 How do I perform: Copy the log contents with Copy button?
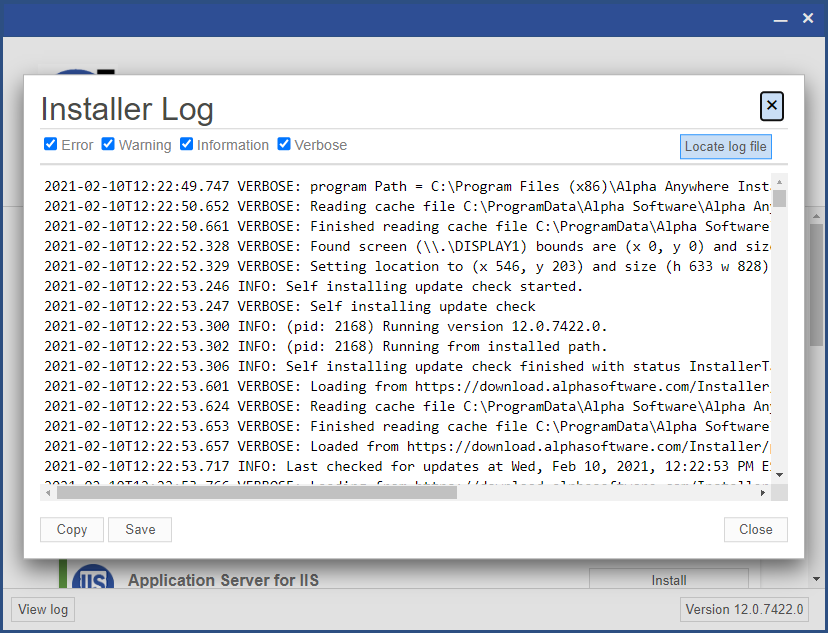[x=72, y=530]
